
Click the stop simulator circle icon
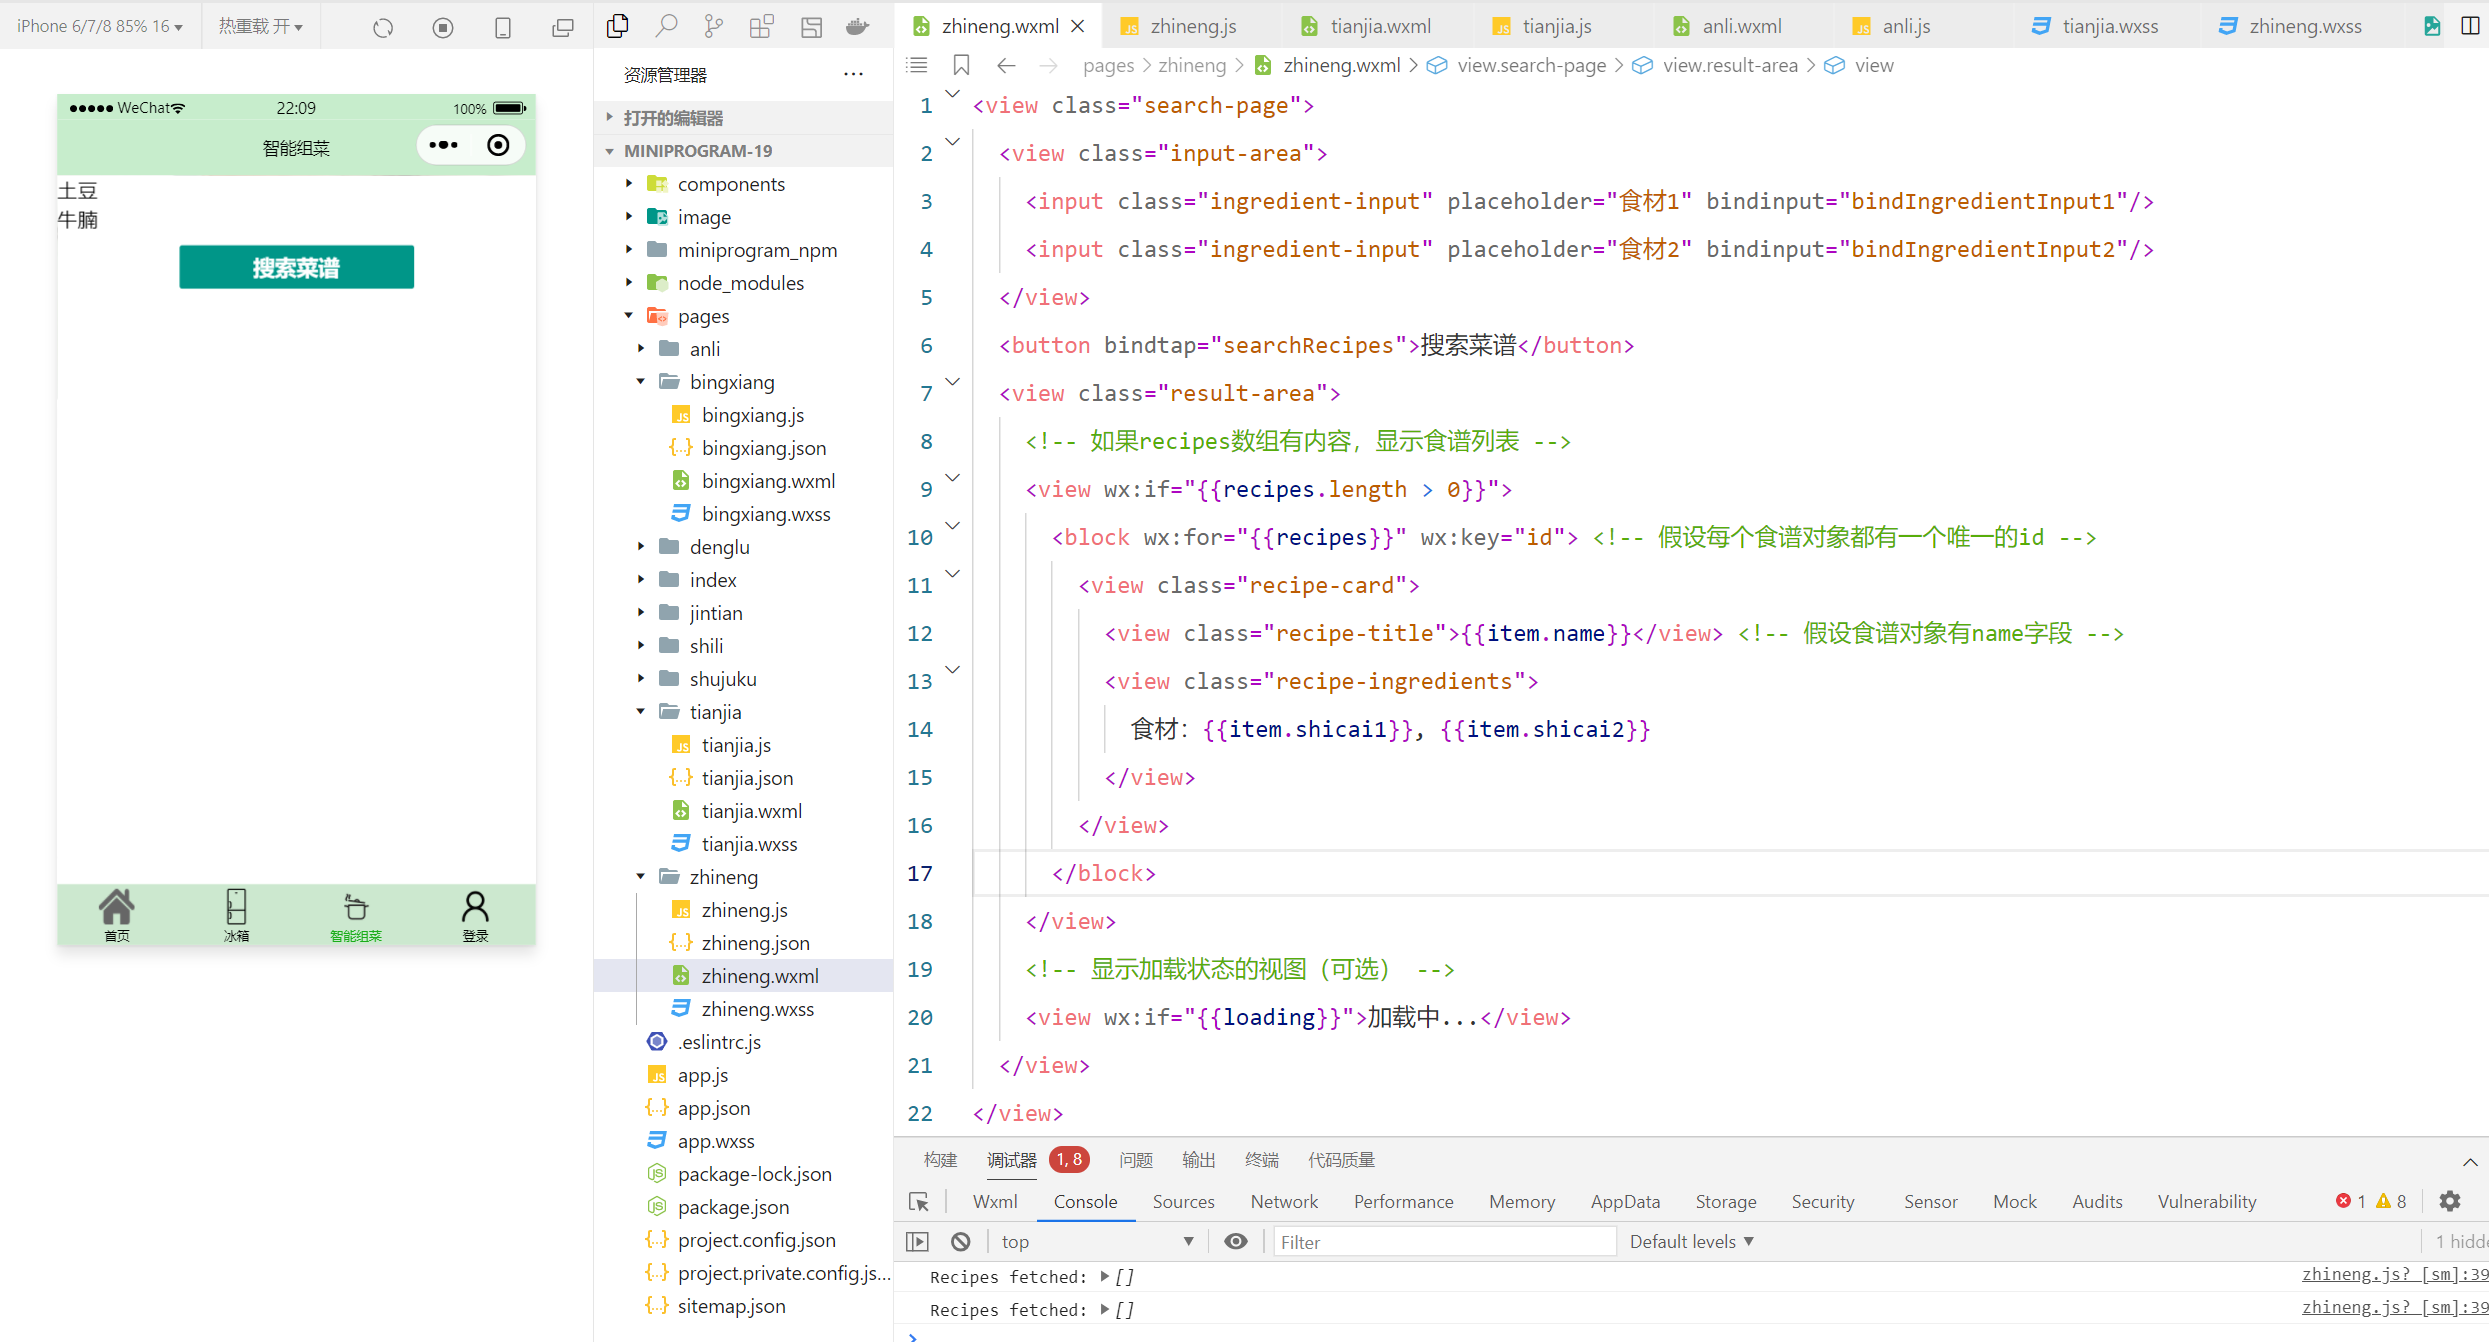pos(443,28)
